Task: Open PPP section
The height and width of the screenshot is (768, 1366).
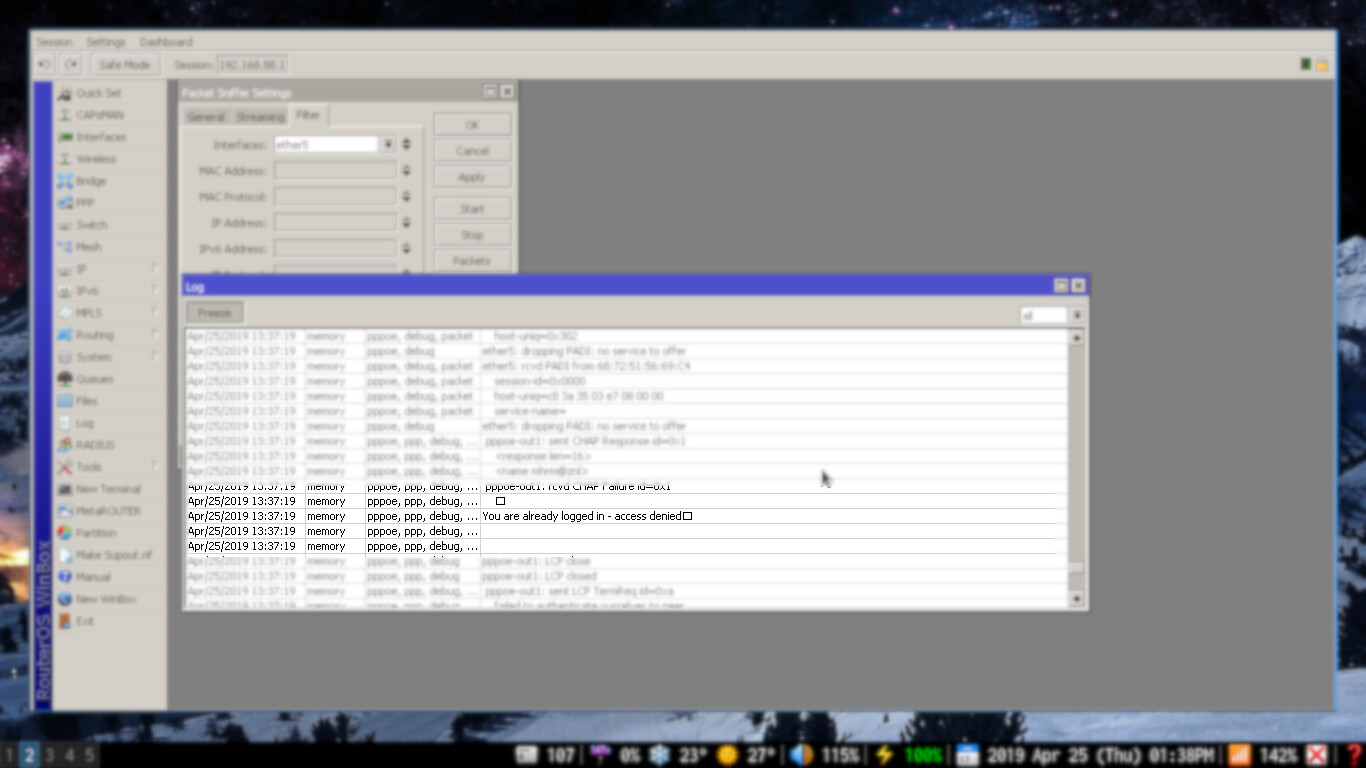Action: point(85,203)
